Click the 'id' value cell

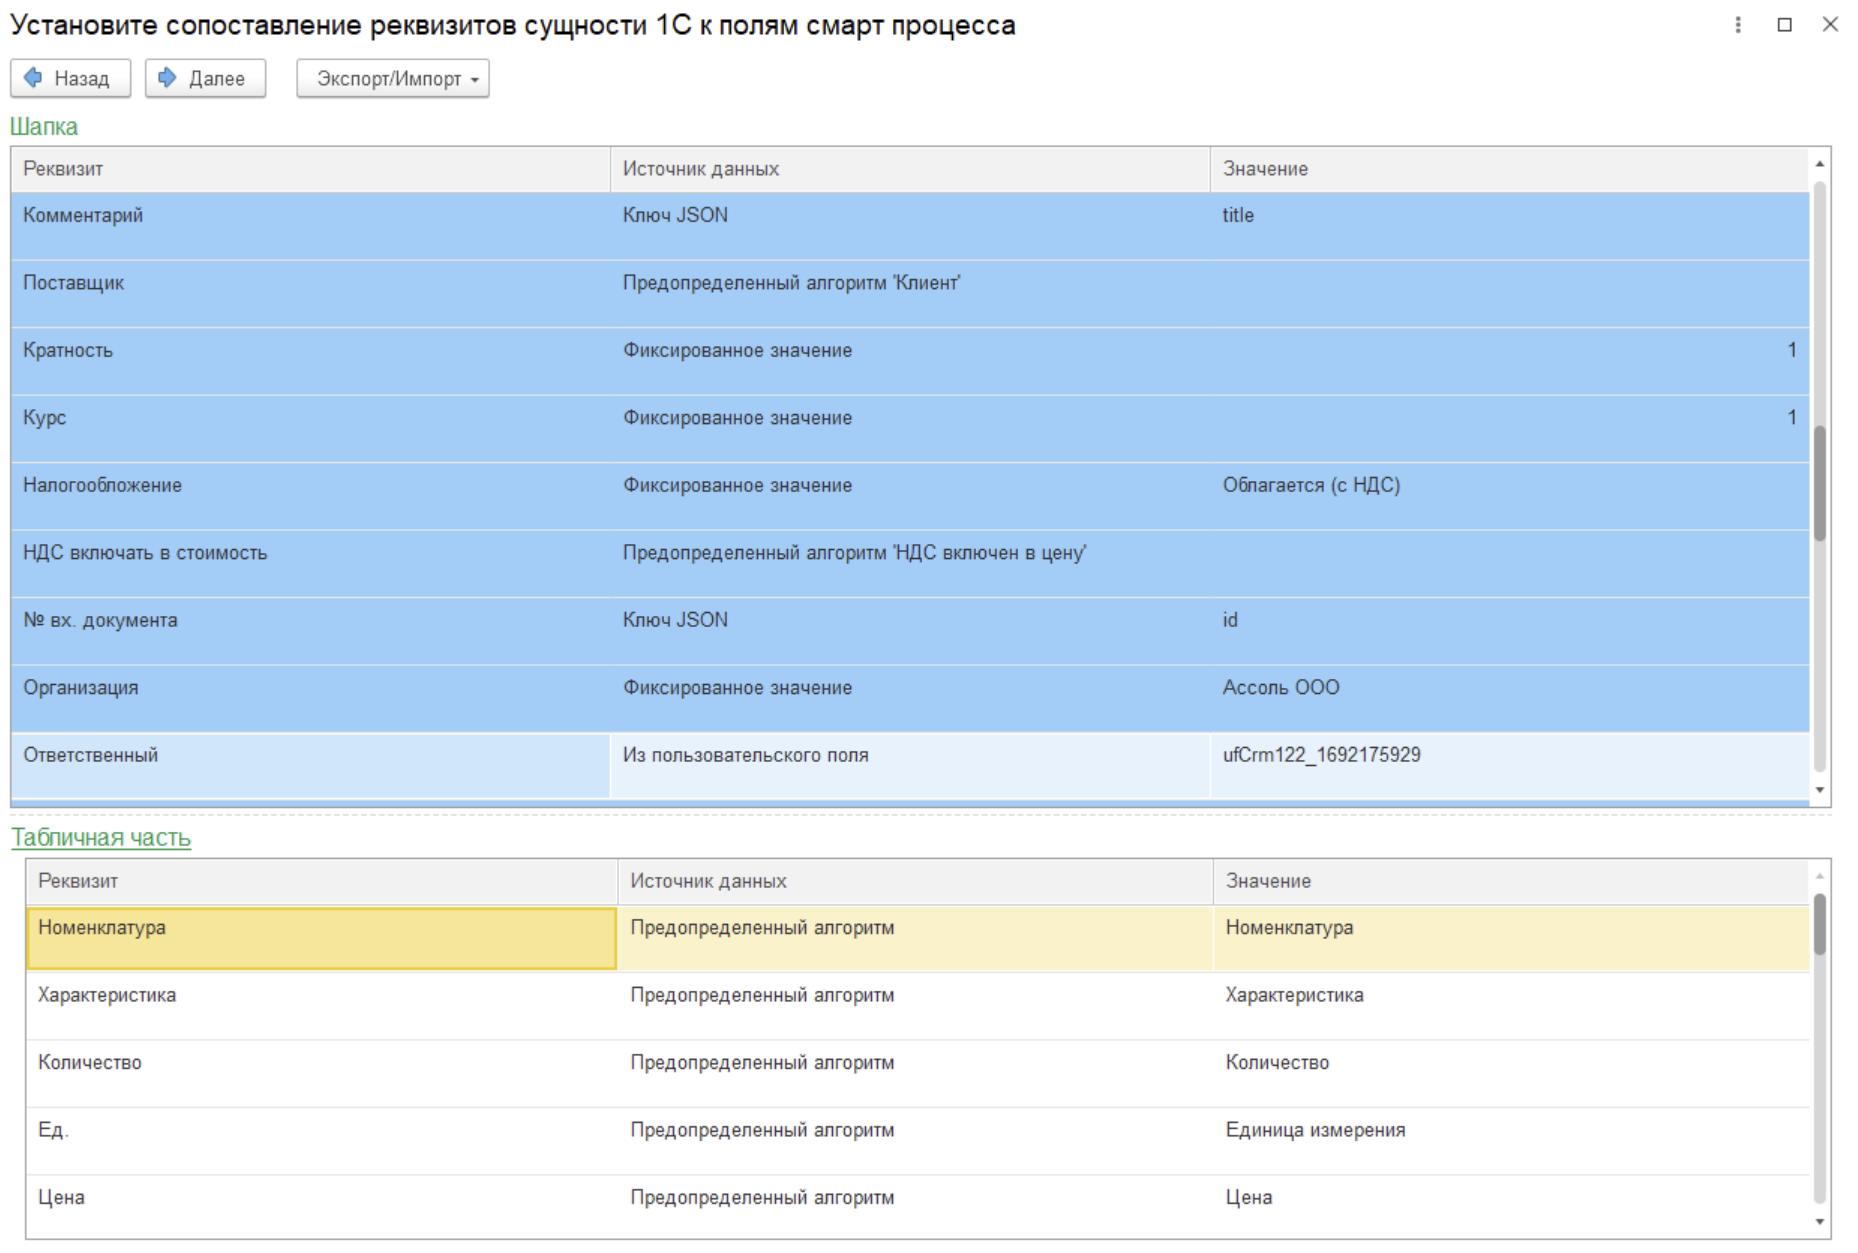click(1510, 631)
